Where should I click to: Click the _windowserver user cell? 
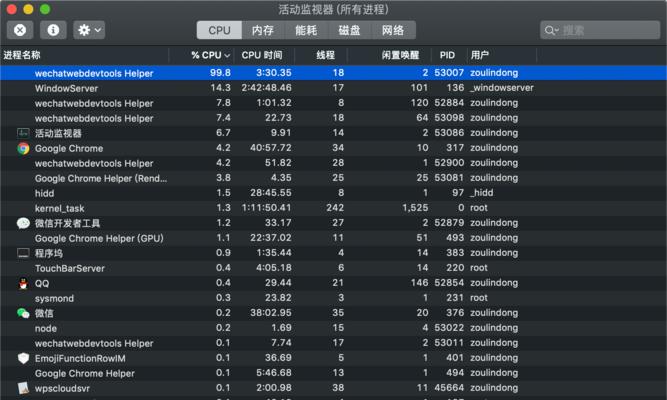(502, 88)
